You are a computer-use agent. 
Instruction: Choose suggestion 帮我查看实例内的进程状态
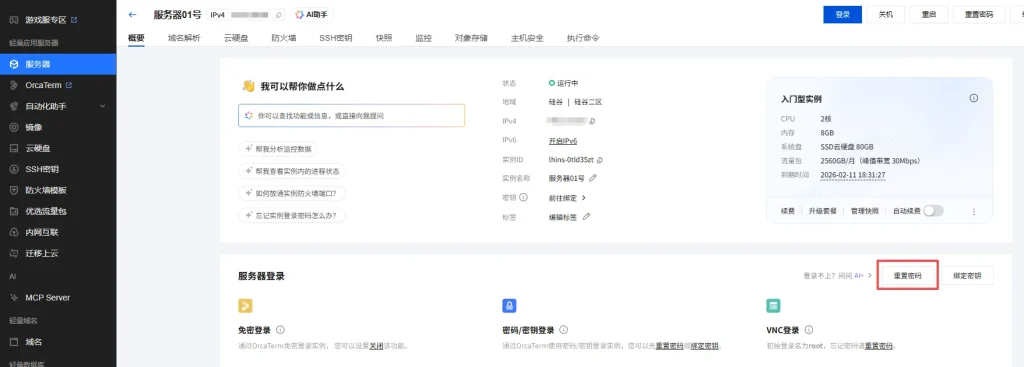tap(293, 171)
